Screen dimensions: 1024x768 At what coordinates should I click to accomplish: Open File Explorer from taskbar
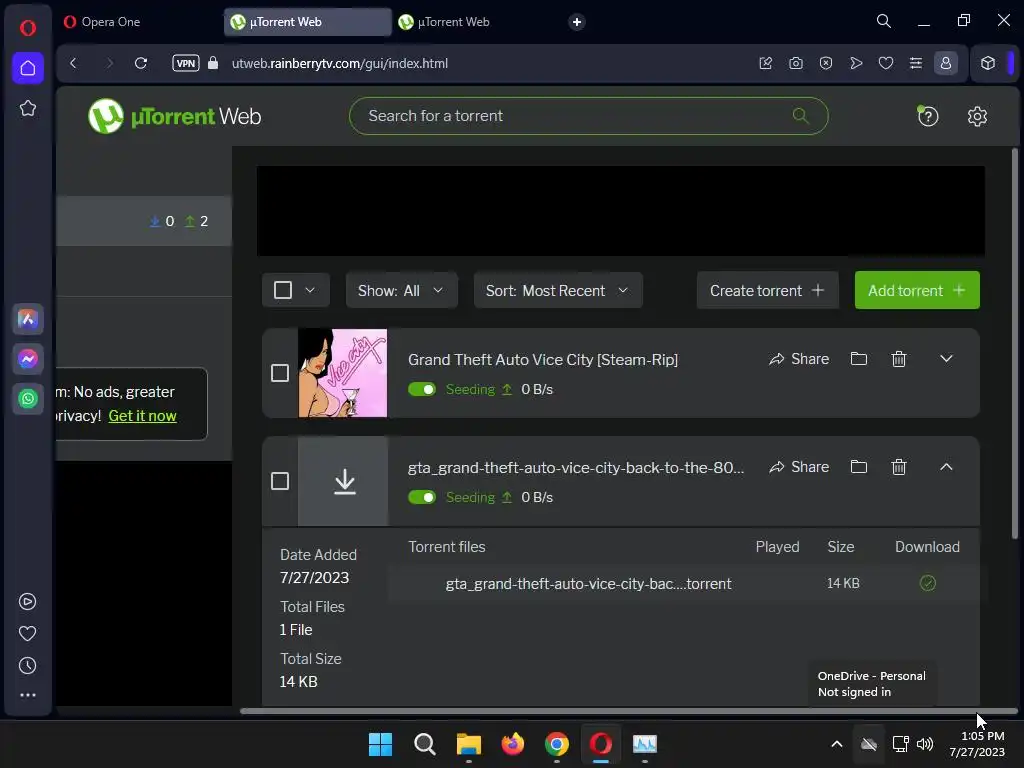[468, 744]
